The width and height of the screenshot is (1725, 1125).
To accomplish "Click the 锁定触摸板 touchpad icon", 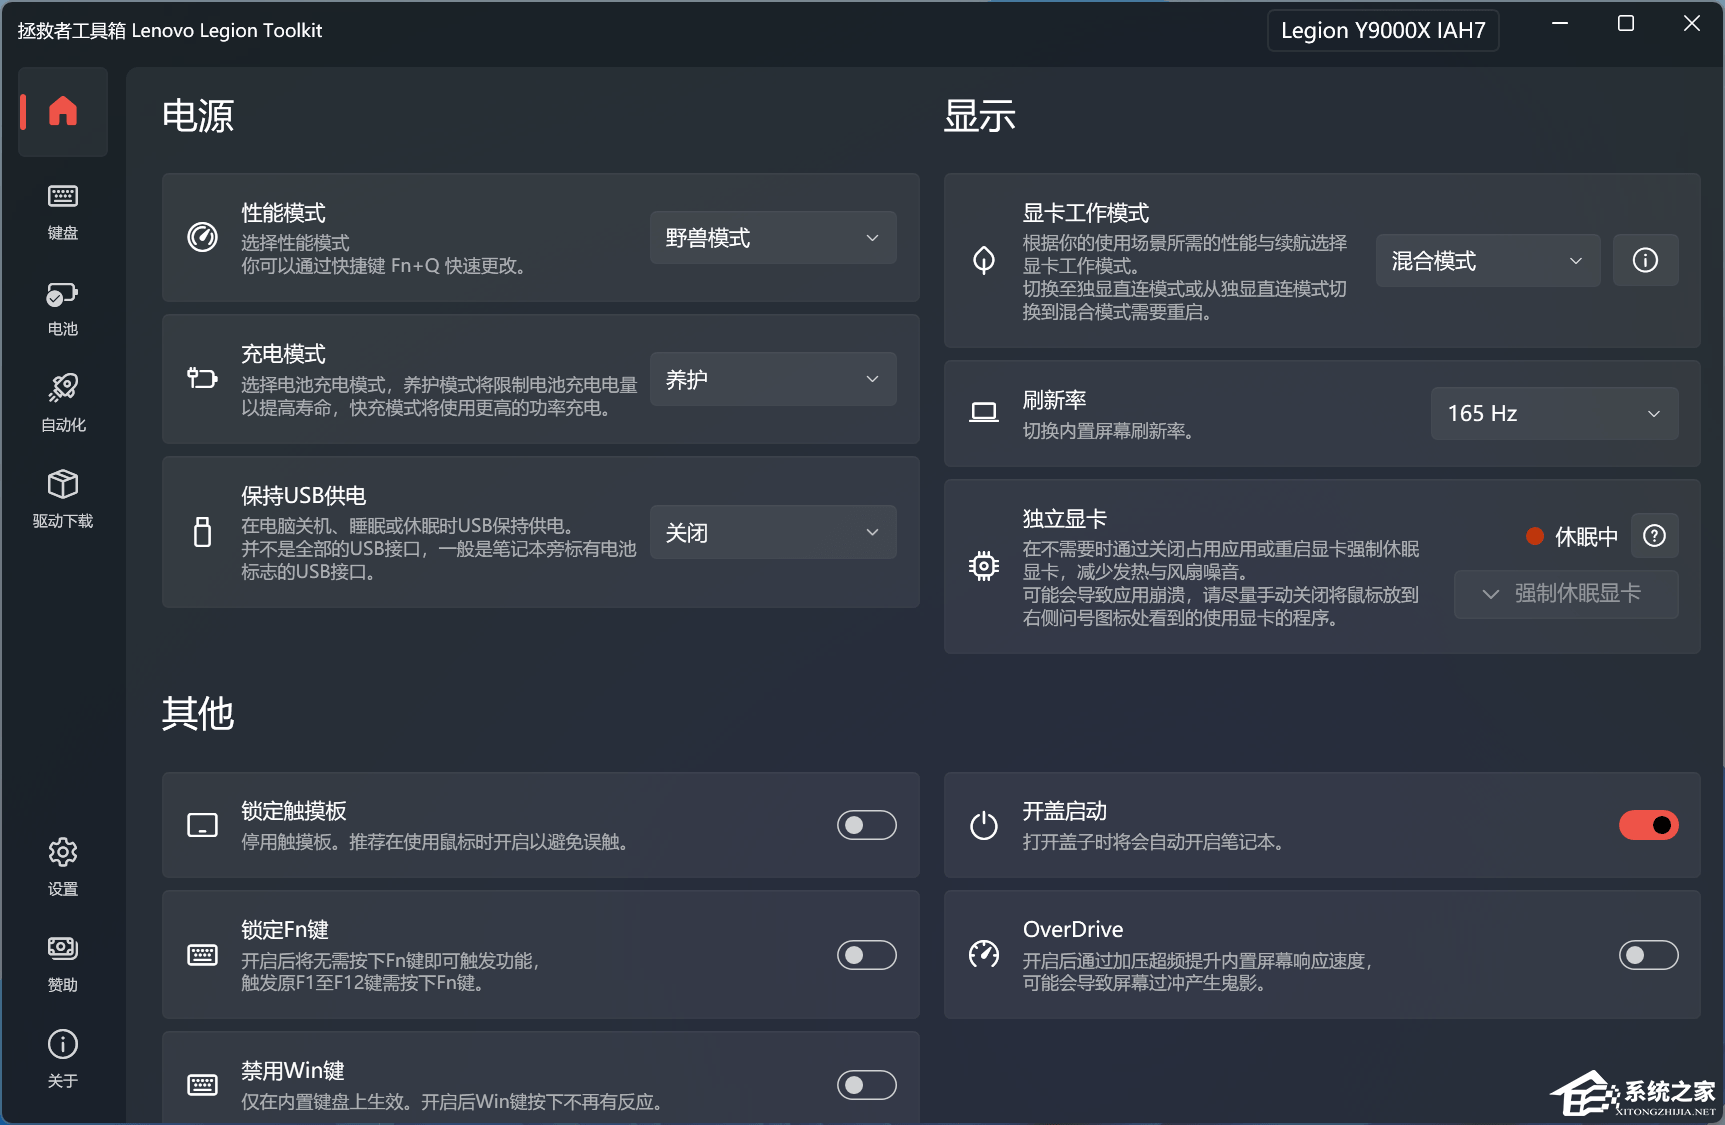I will (x=202, y=825).
